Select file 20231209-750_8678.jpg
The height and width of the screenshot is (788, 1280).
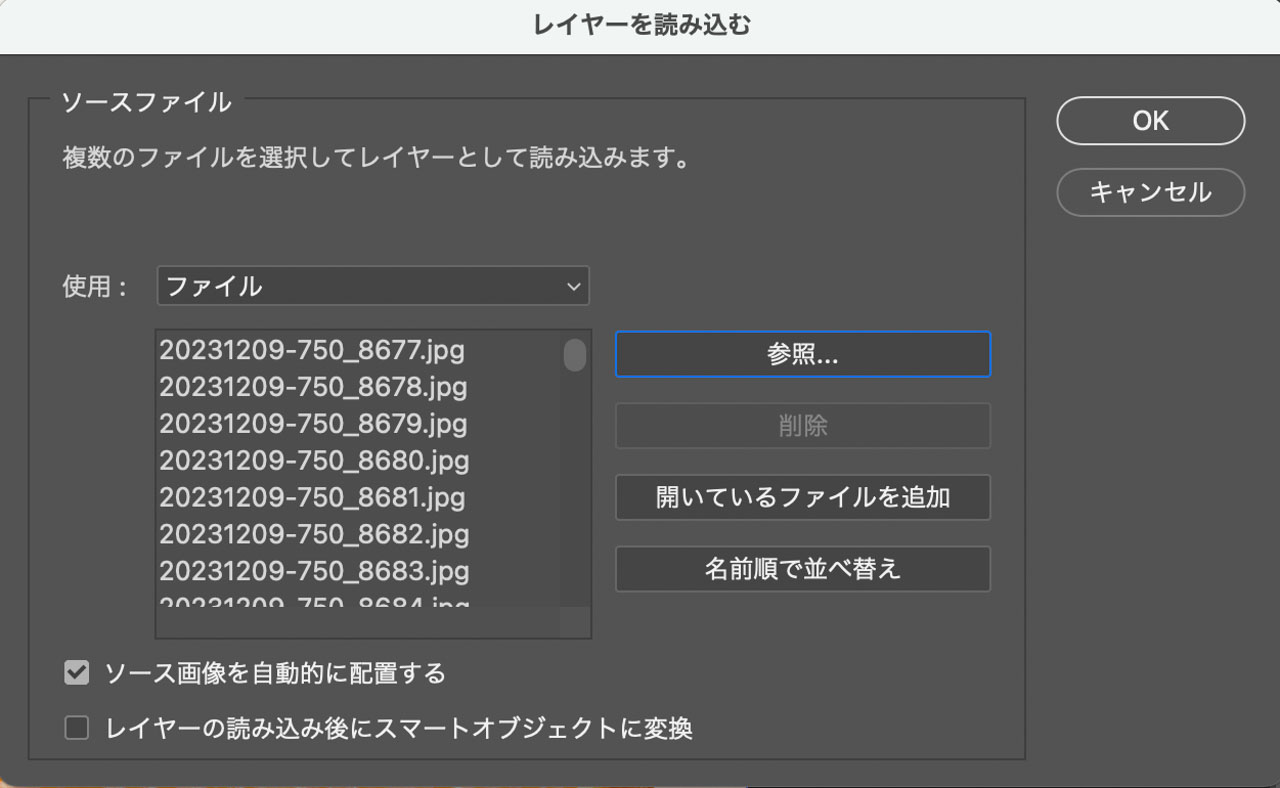pos(313,387)
